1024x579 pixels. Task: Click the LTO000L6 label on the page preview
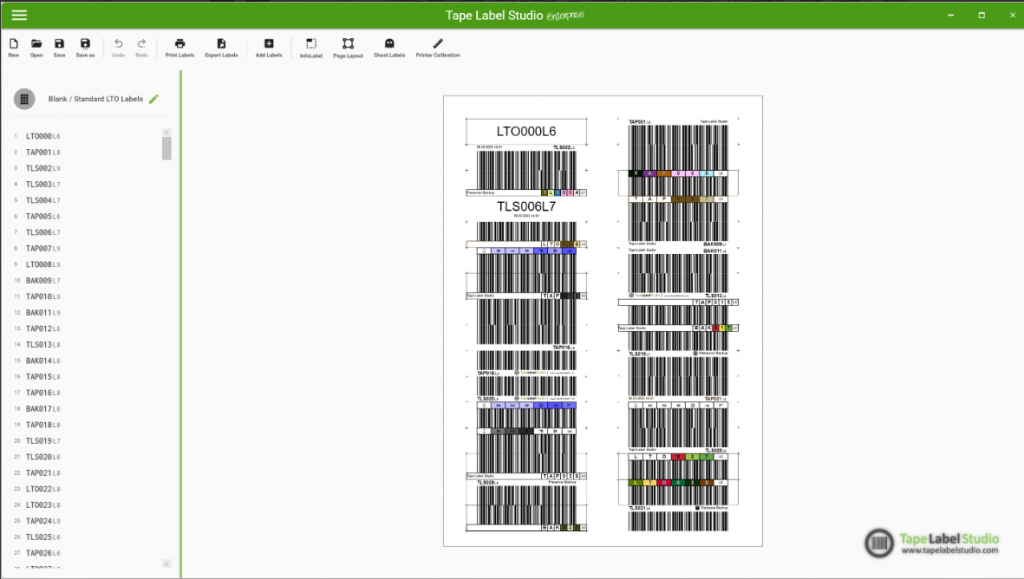pyautogui.click(x=526, y=131)
